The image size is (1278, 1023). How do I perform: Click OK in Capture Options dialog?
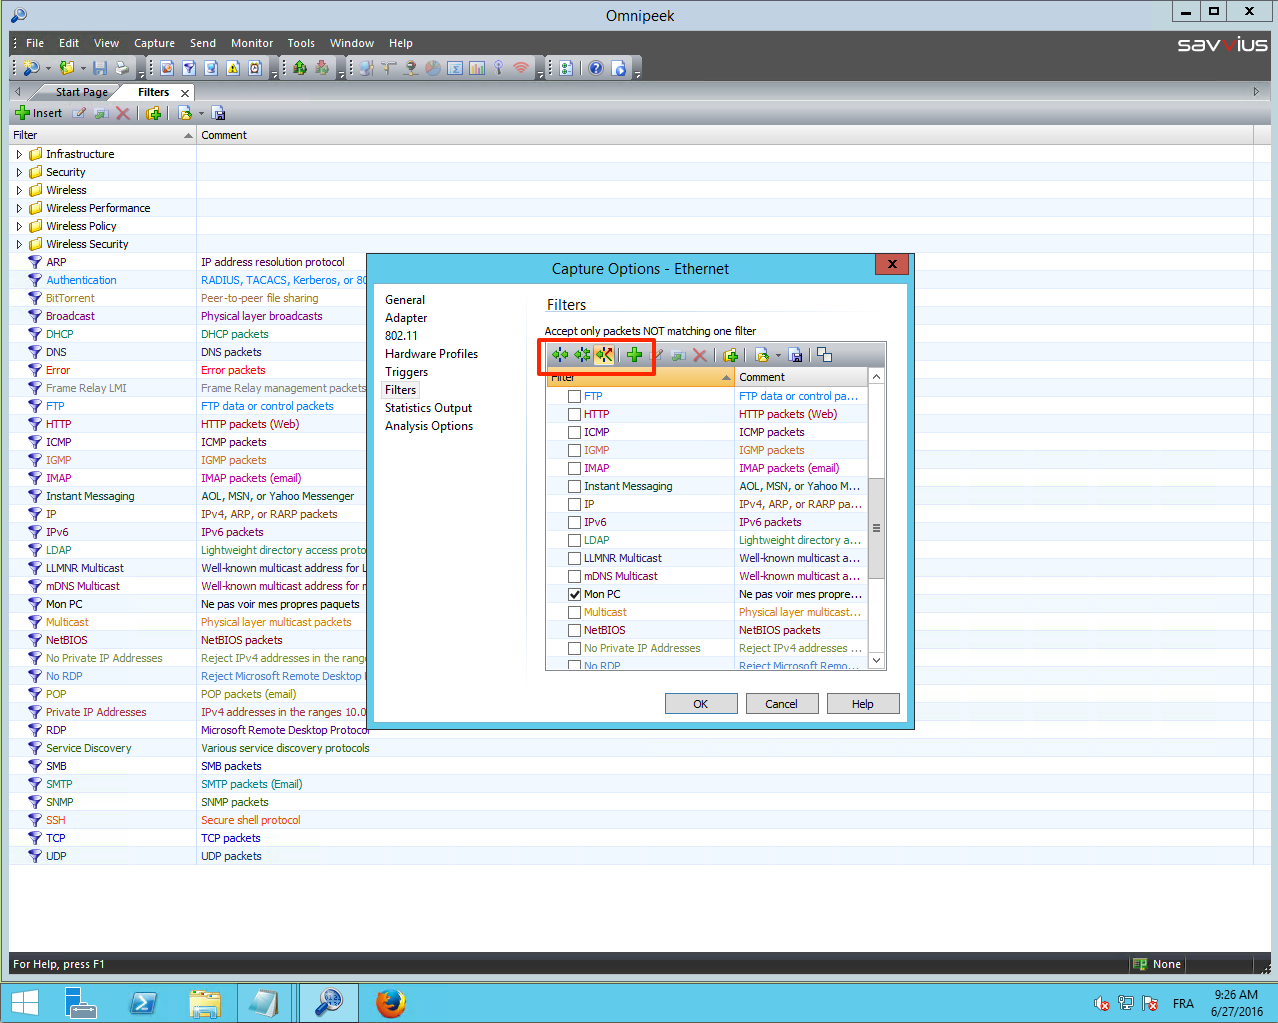701,704
